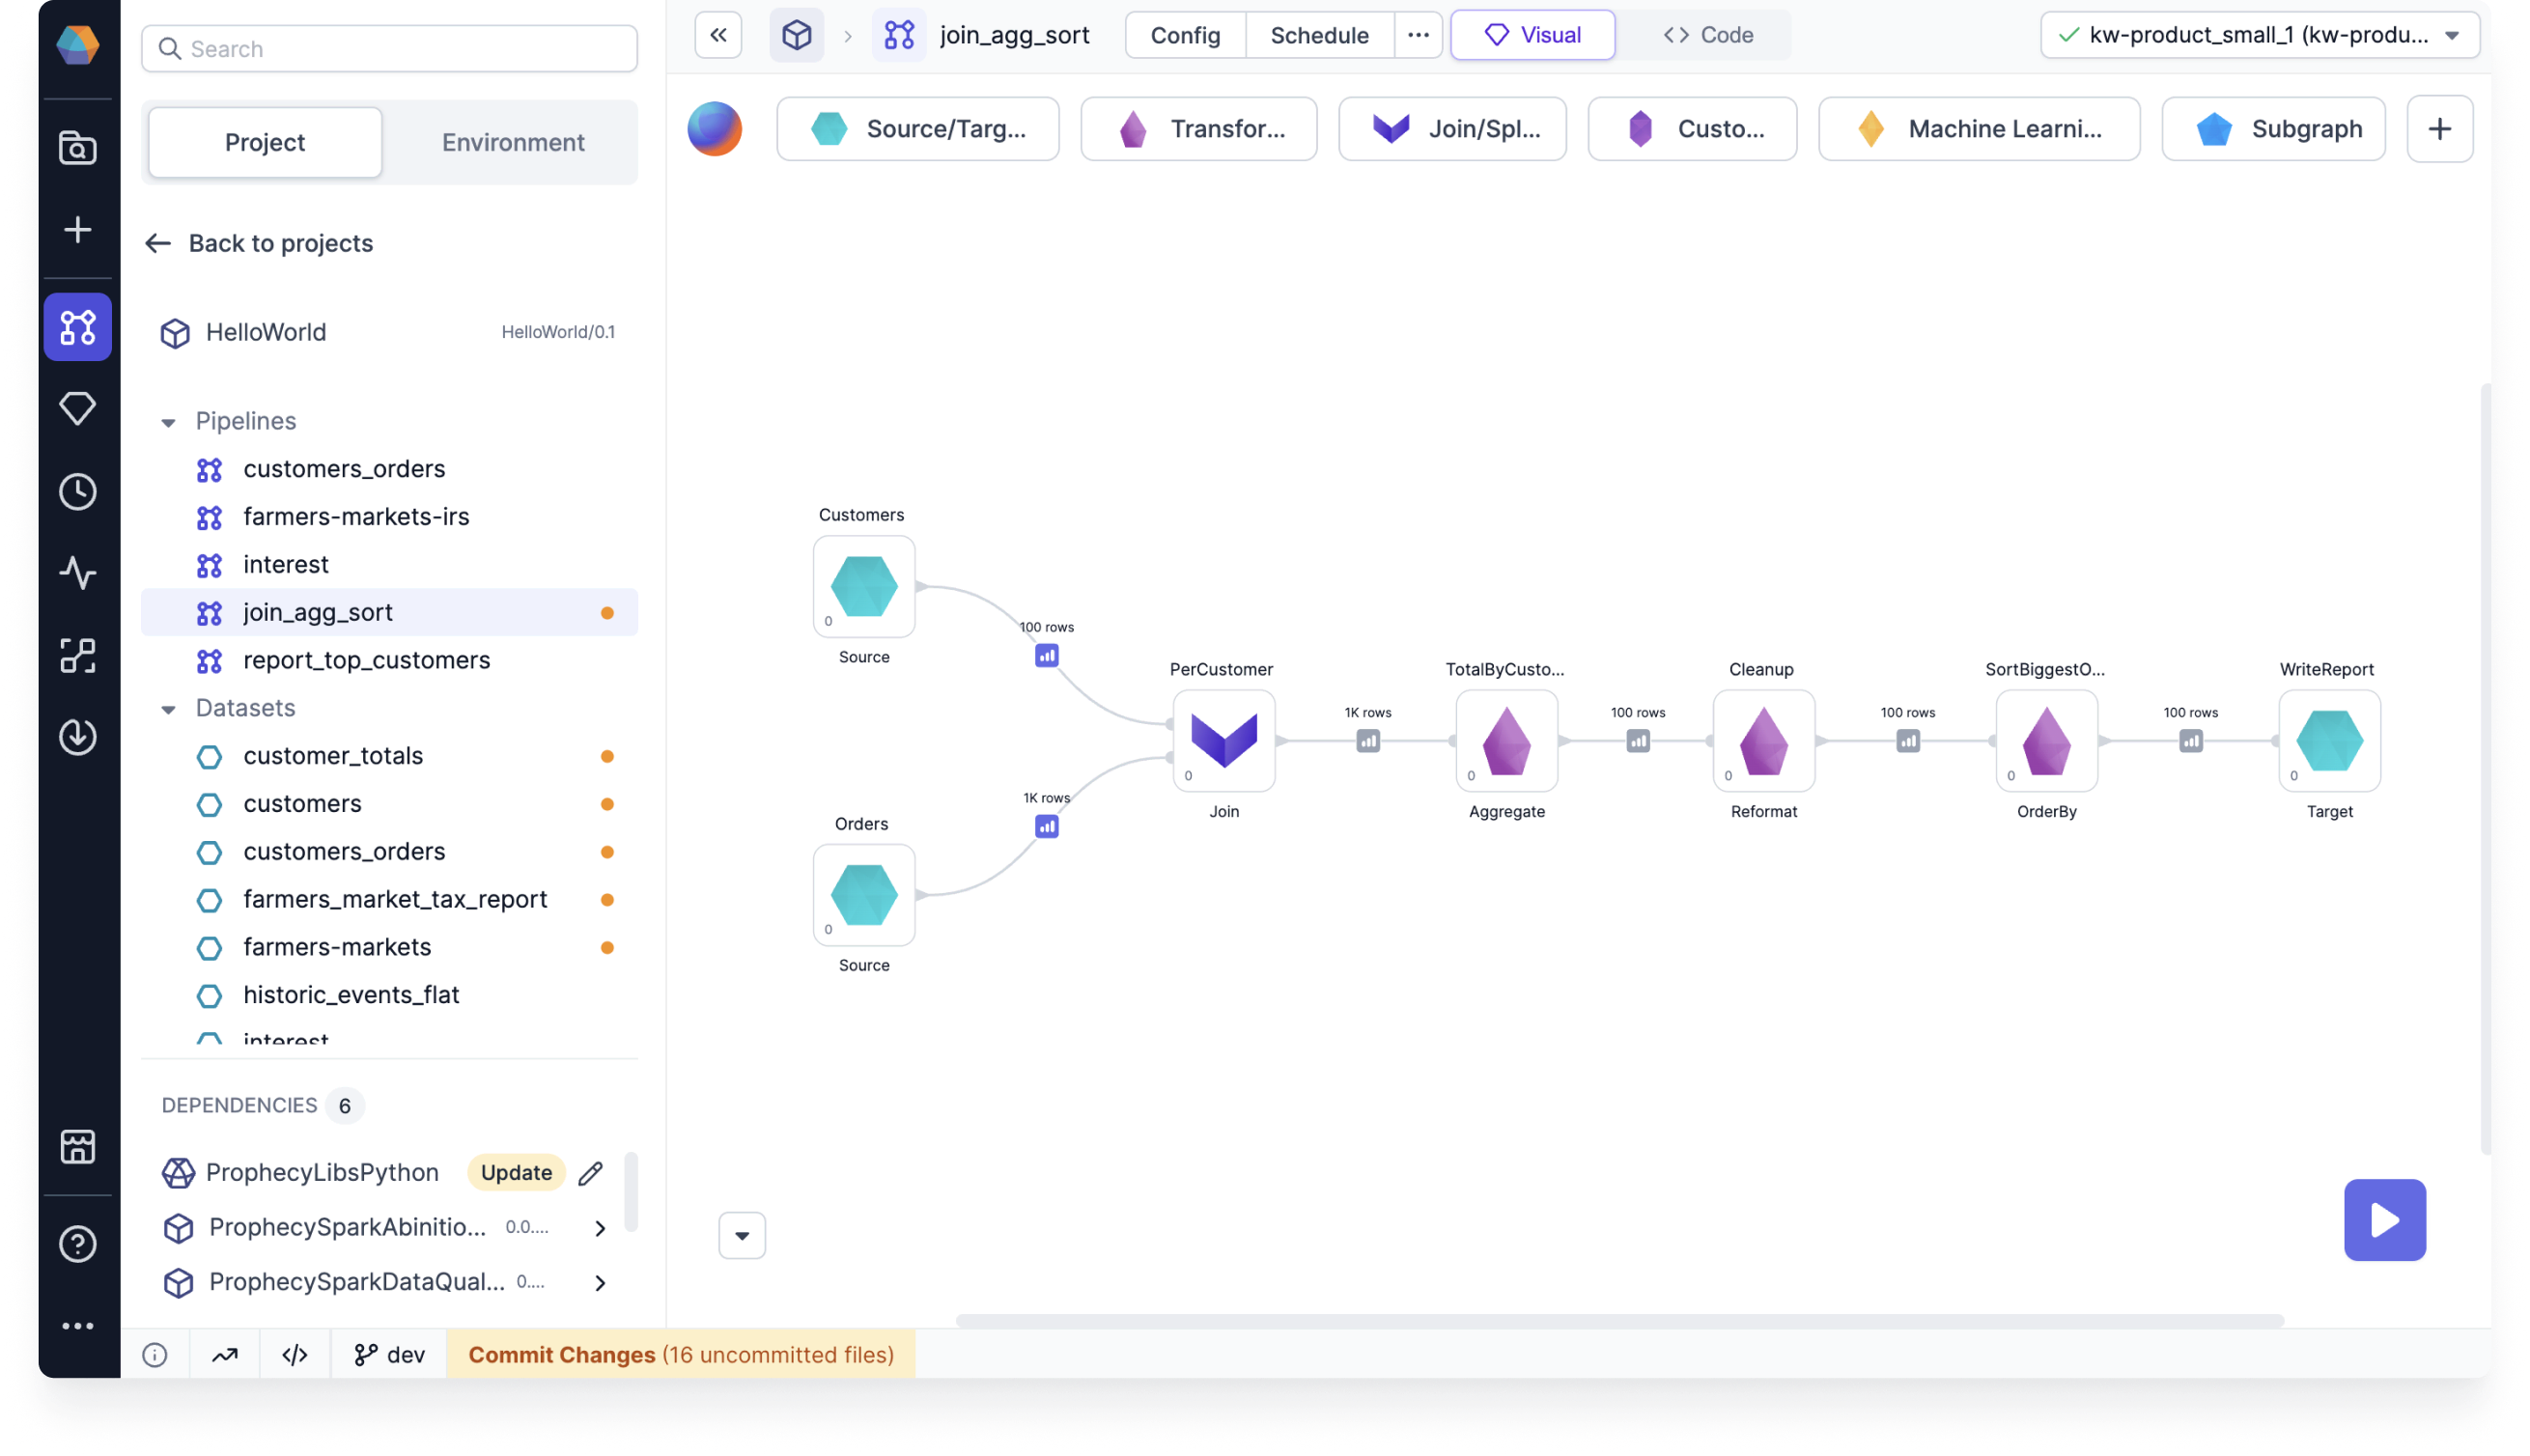Click the plus icon to add gem category

(x=2440, y=128)
